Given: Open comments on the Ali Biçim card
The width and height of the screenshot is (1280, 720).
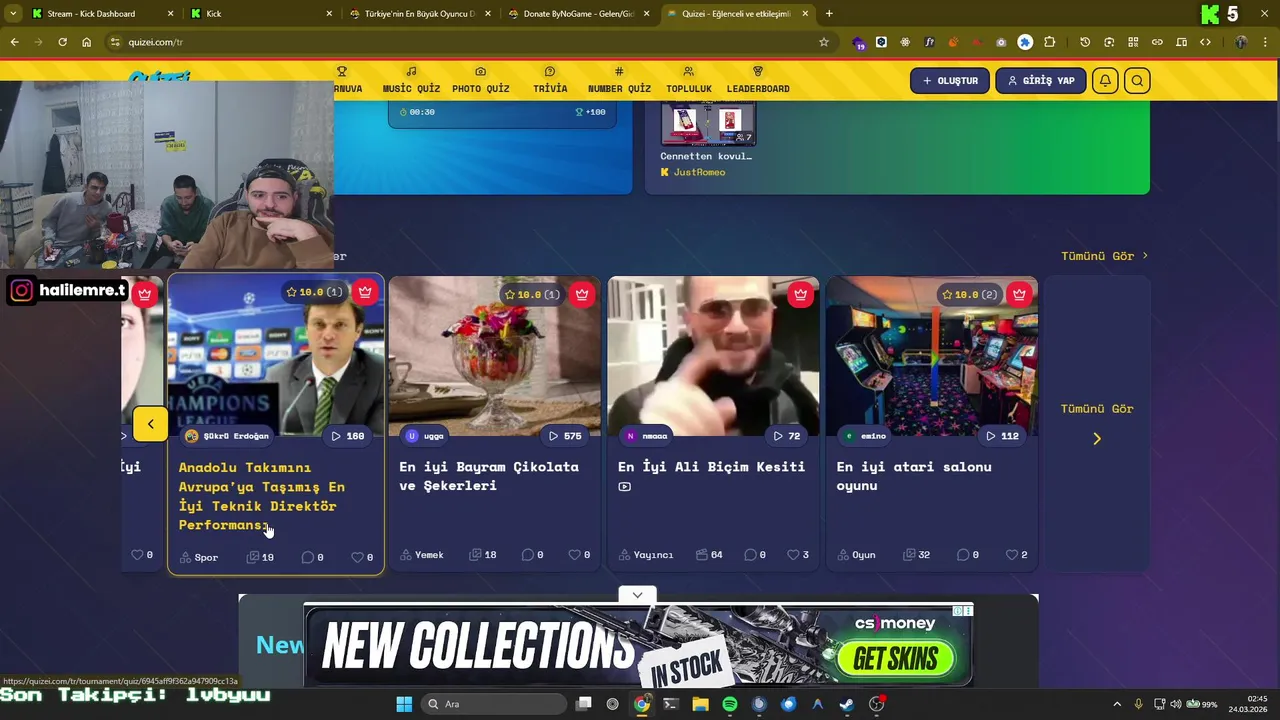Looking at the screenshot, I should (x=755, y=555).
